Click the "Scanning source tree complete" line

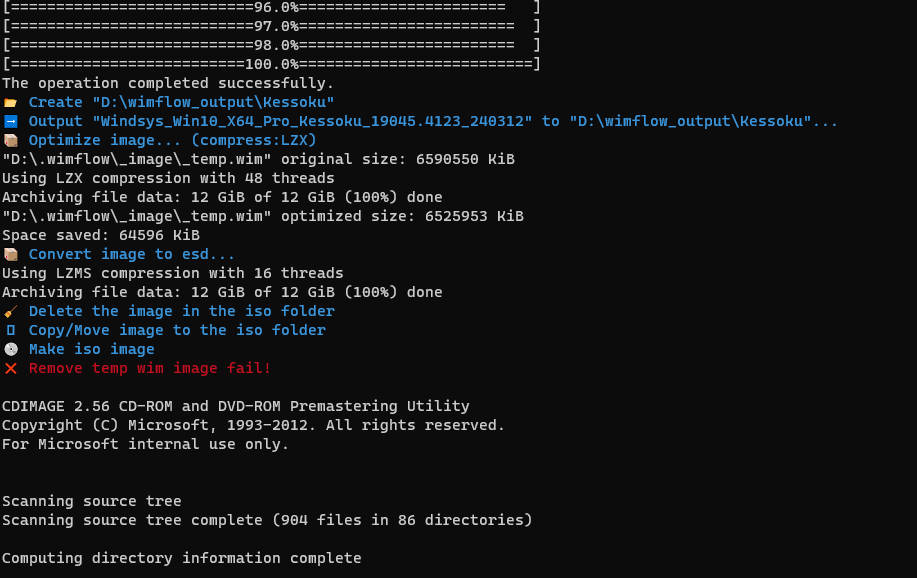pos(267,520)
